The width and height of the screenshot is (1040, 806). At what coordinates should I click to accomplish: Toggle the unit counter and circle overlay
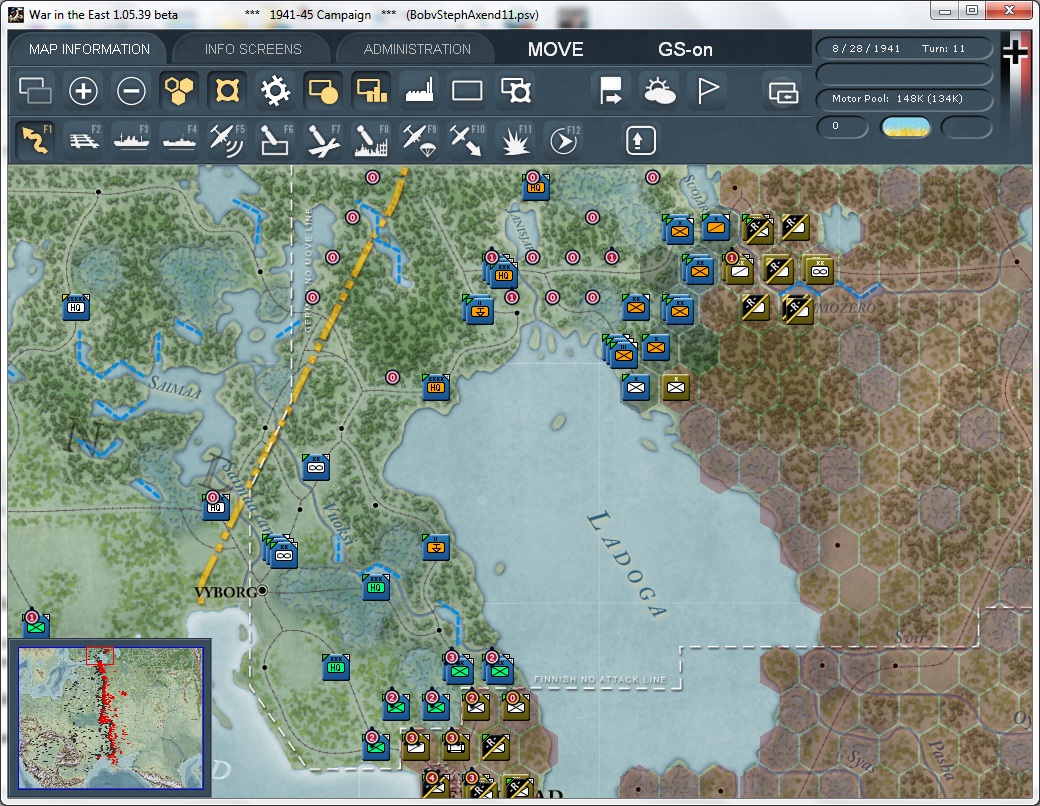pos(323,91)
